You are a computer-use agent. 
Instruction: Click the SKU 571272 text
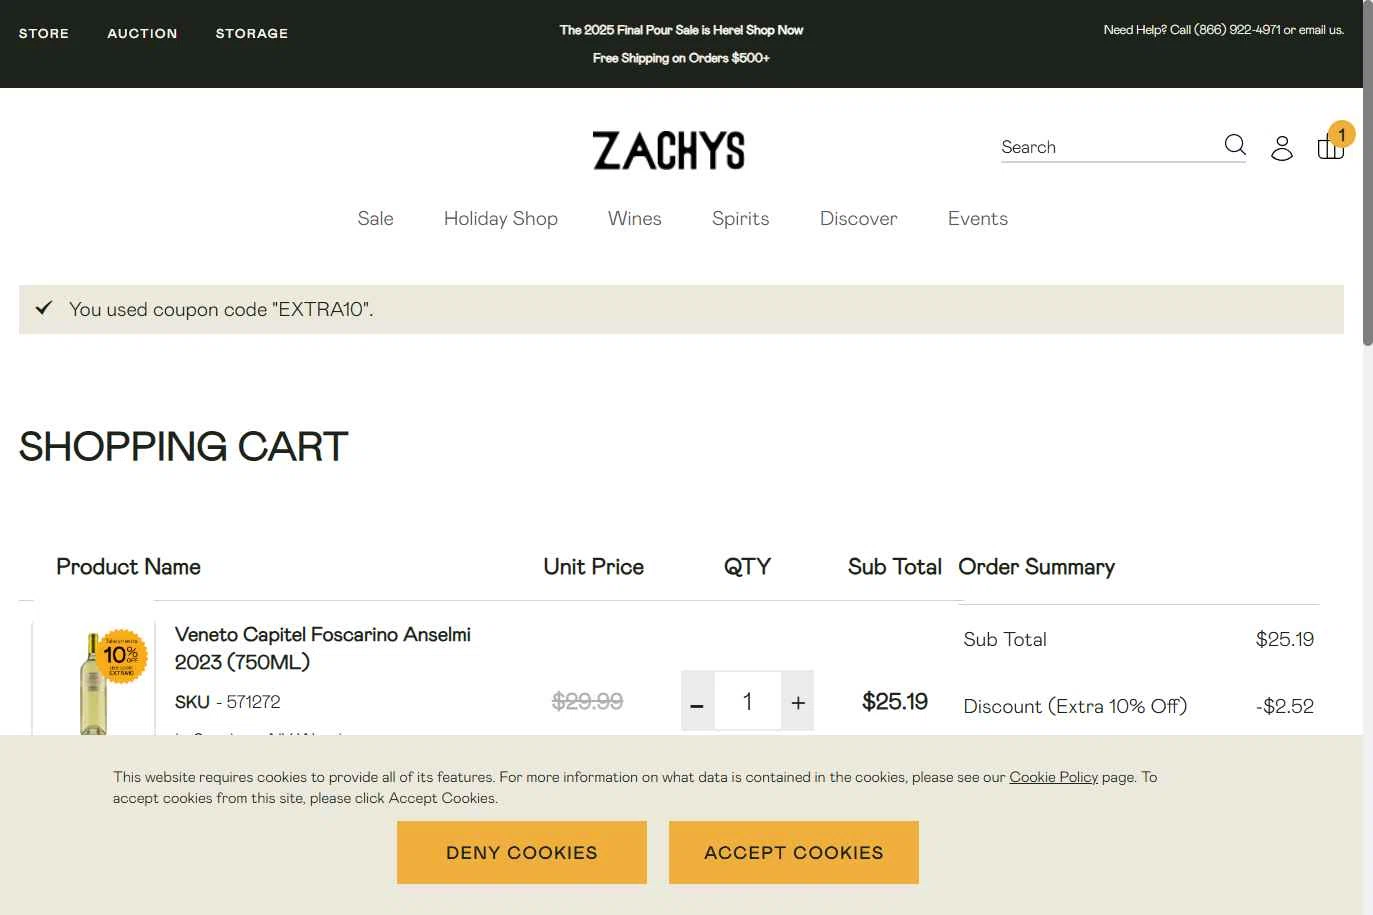tap(228, 702)
